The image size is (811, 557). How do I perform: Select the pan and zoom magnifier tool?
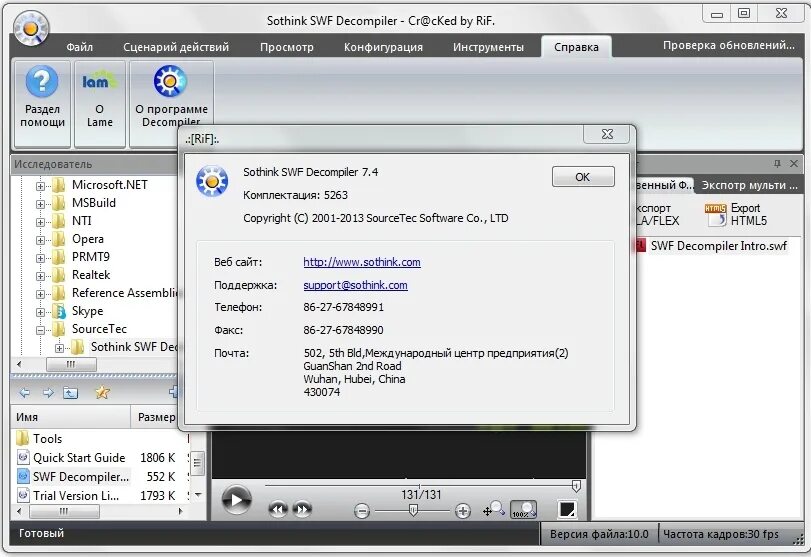click(493, 509)
